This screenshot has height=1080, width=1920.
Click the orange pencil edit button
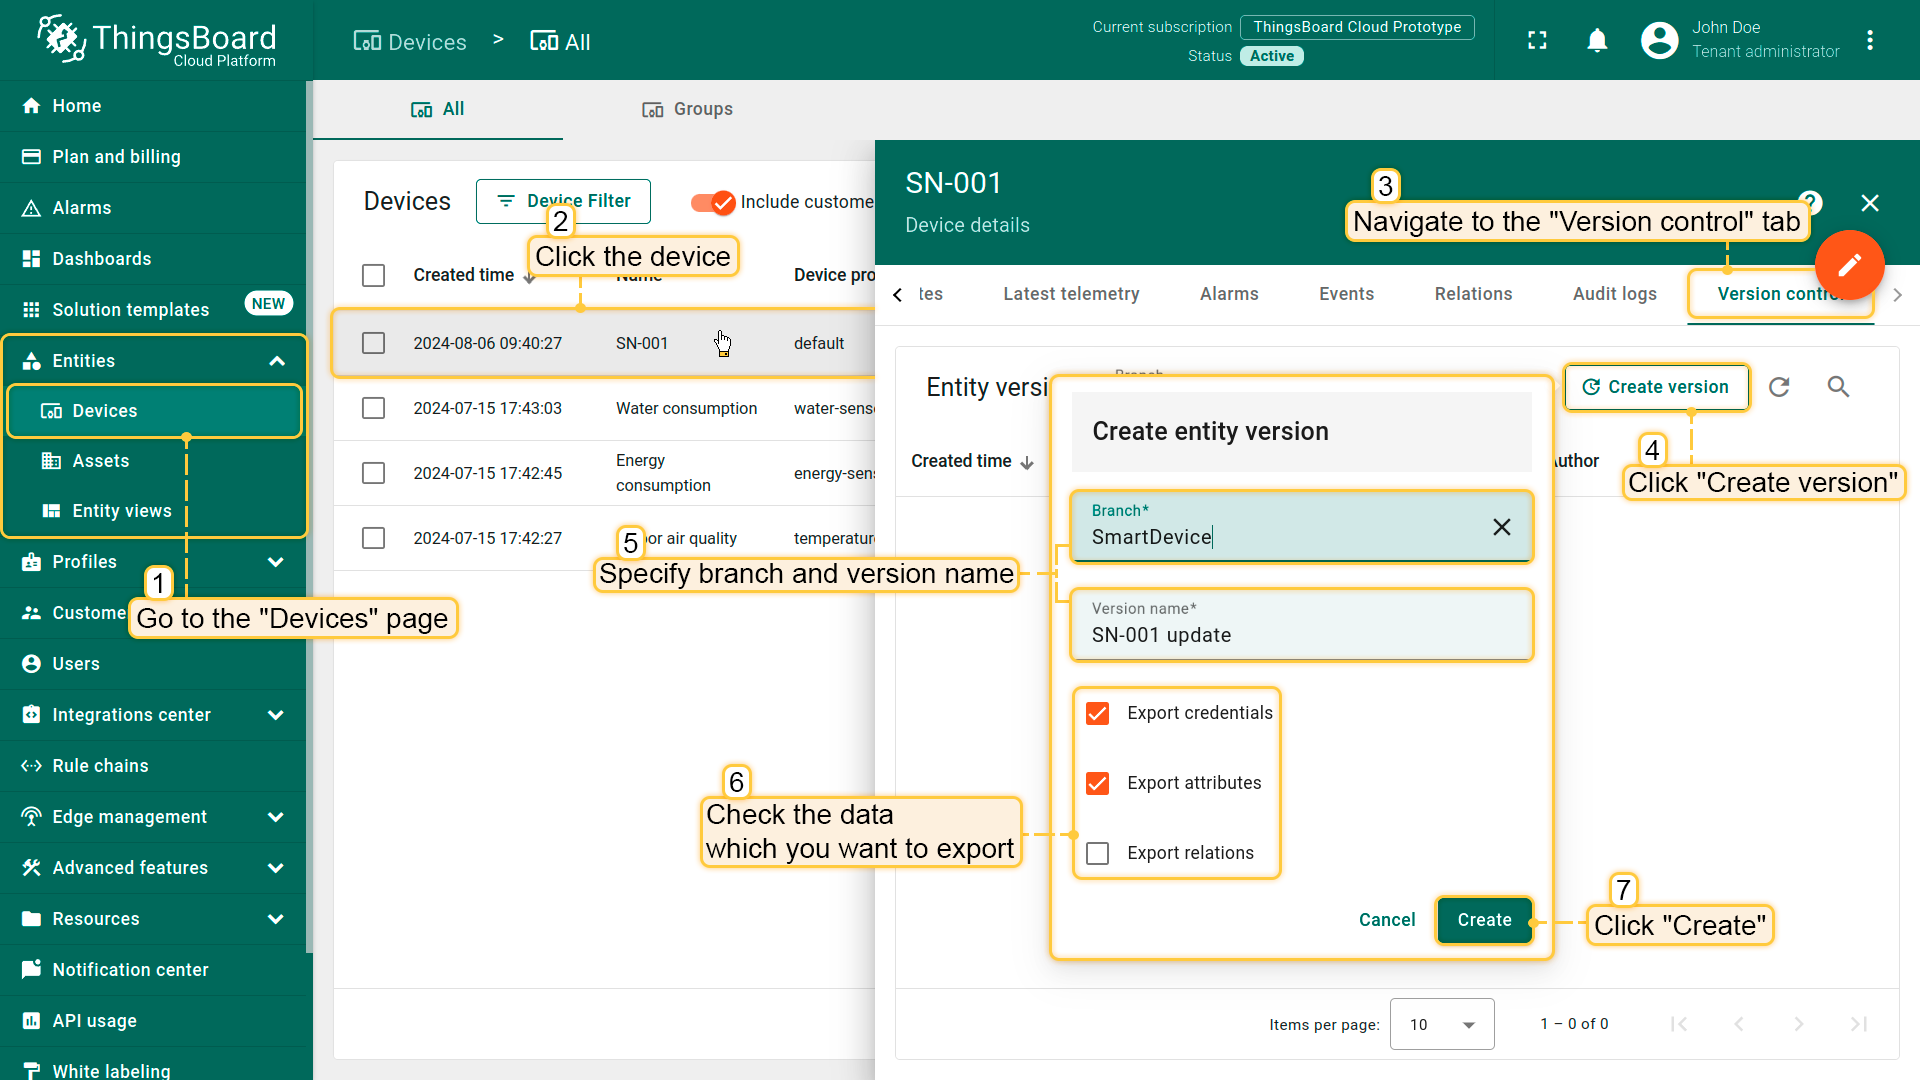pyautogui.click(x=1849, y=265)
